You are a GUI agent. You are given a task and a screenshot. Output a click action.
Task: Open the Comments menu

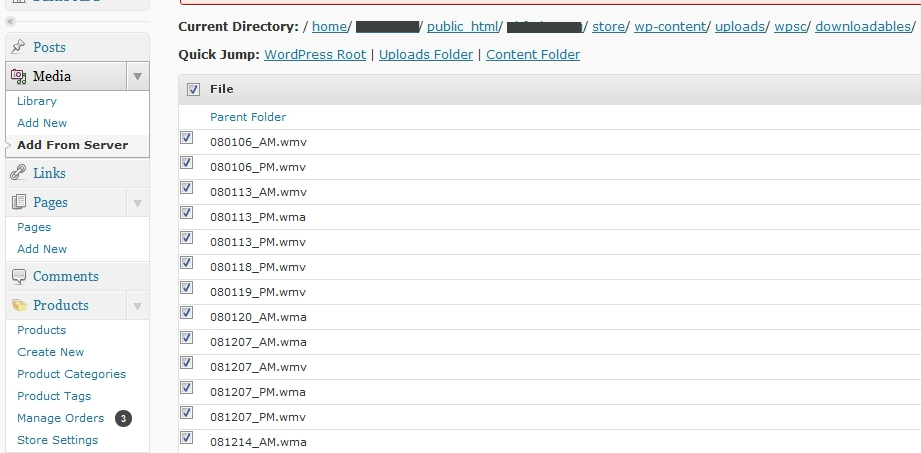pyautogui.click(x=66, y=276)
